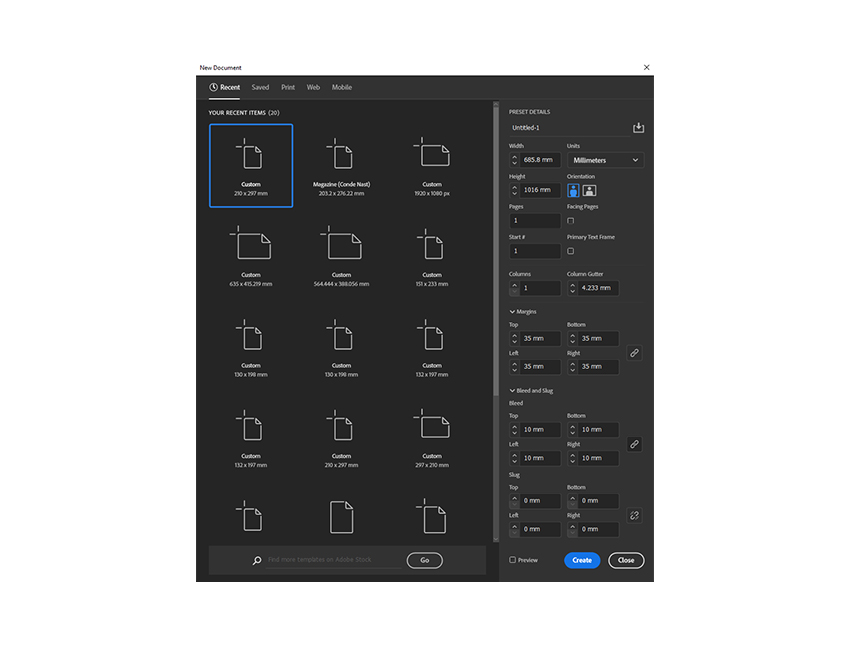850x650 pixels.
Task: Choose the Custom 151 x 233 mm preset
Action: click(432, 256)
